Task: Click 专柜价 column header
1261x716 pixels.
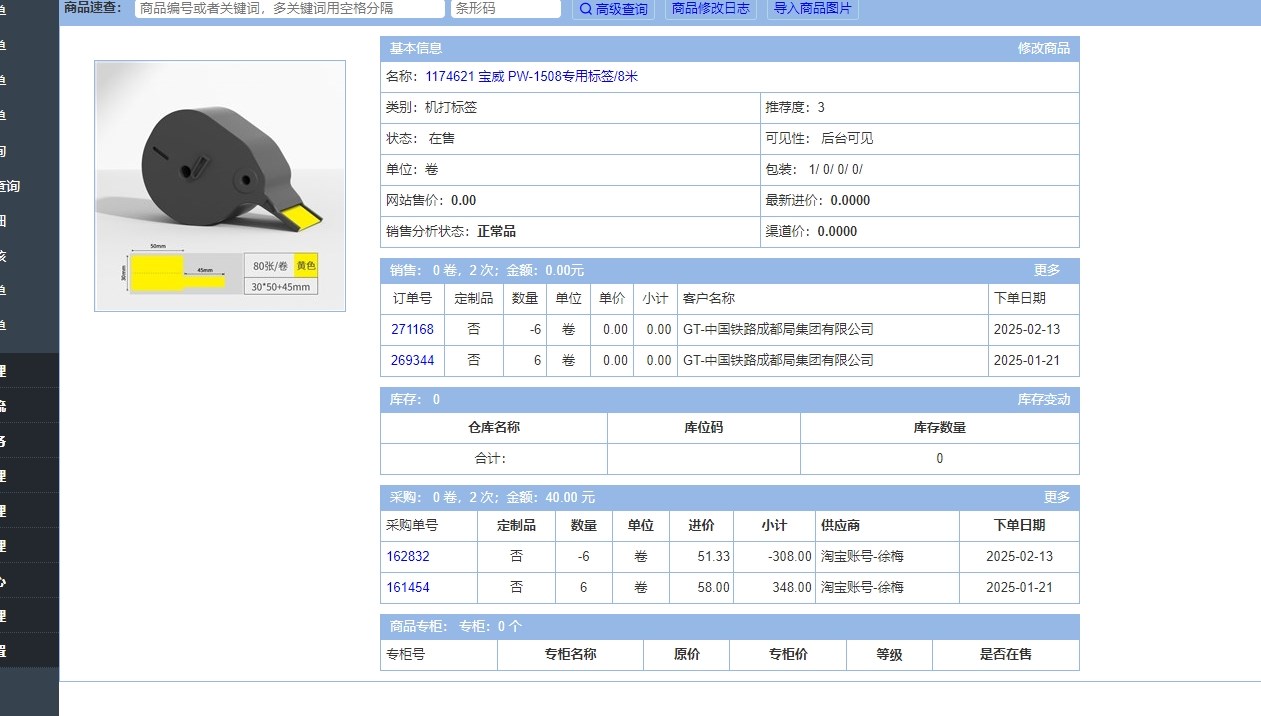Action: (788, 654)
